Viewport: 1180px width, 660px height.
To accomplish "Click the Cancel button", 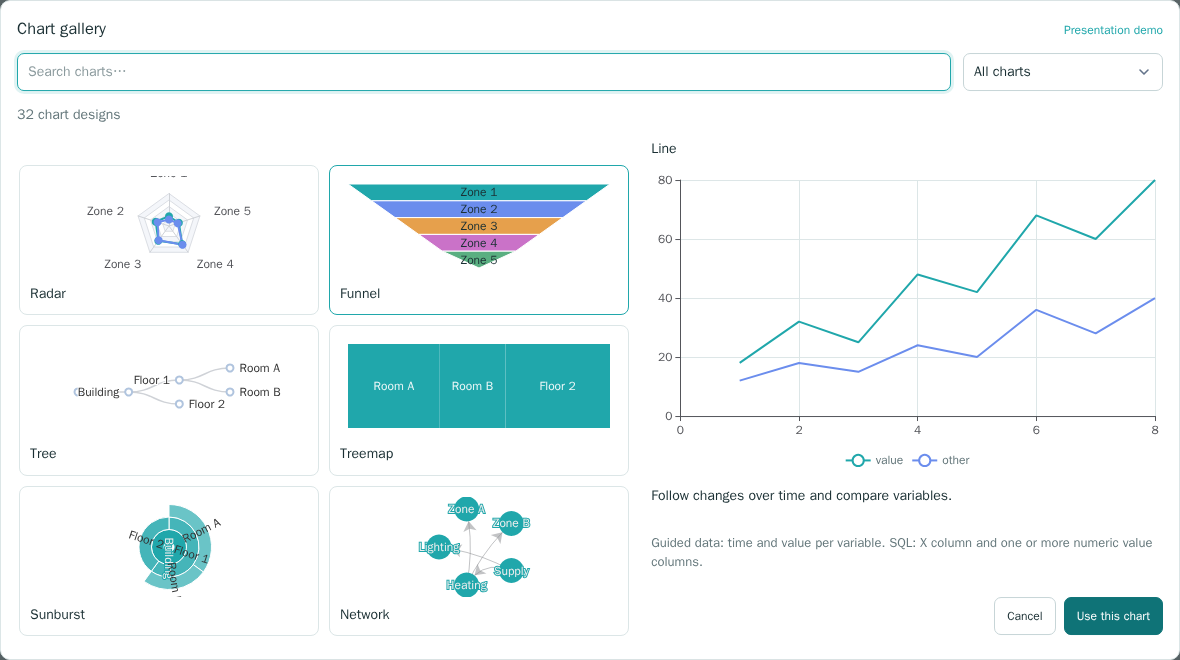I will 1024,616.
